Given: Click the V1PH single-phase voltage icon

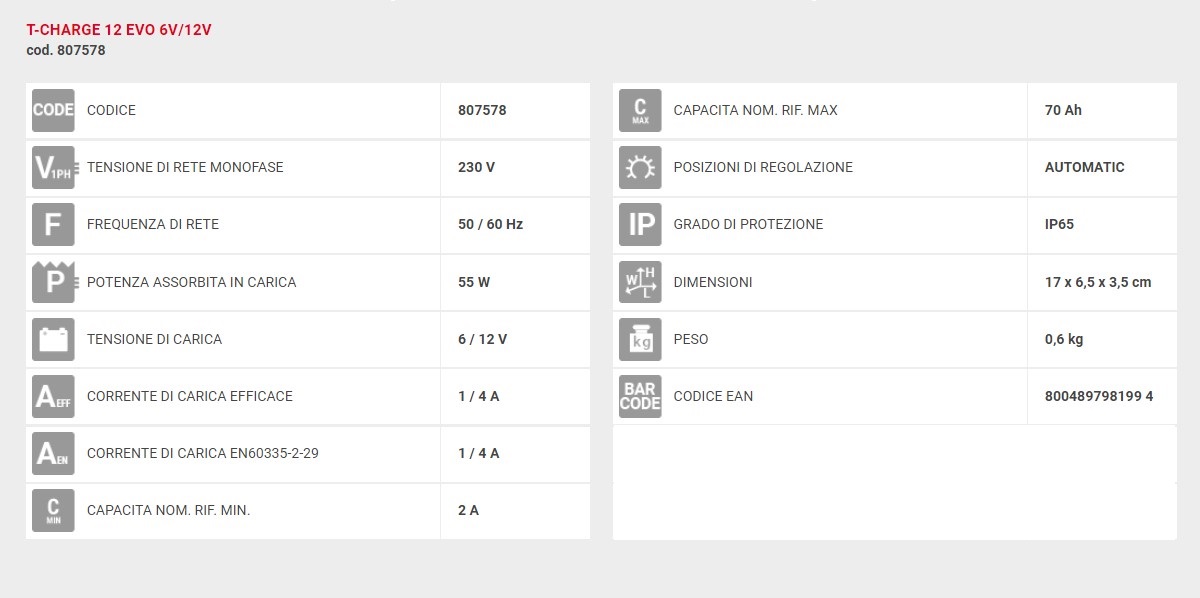Looking at the screenshot, I should 53,167.
